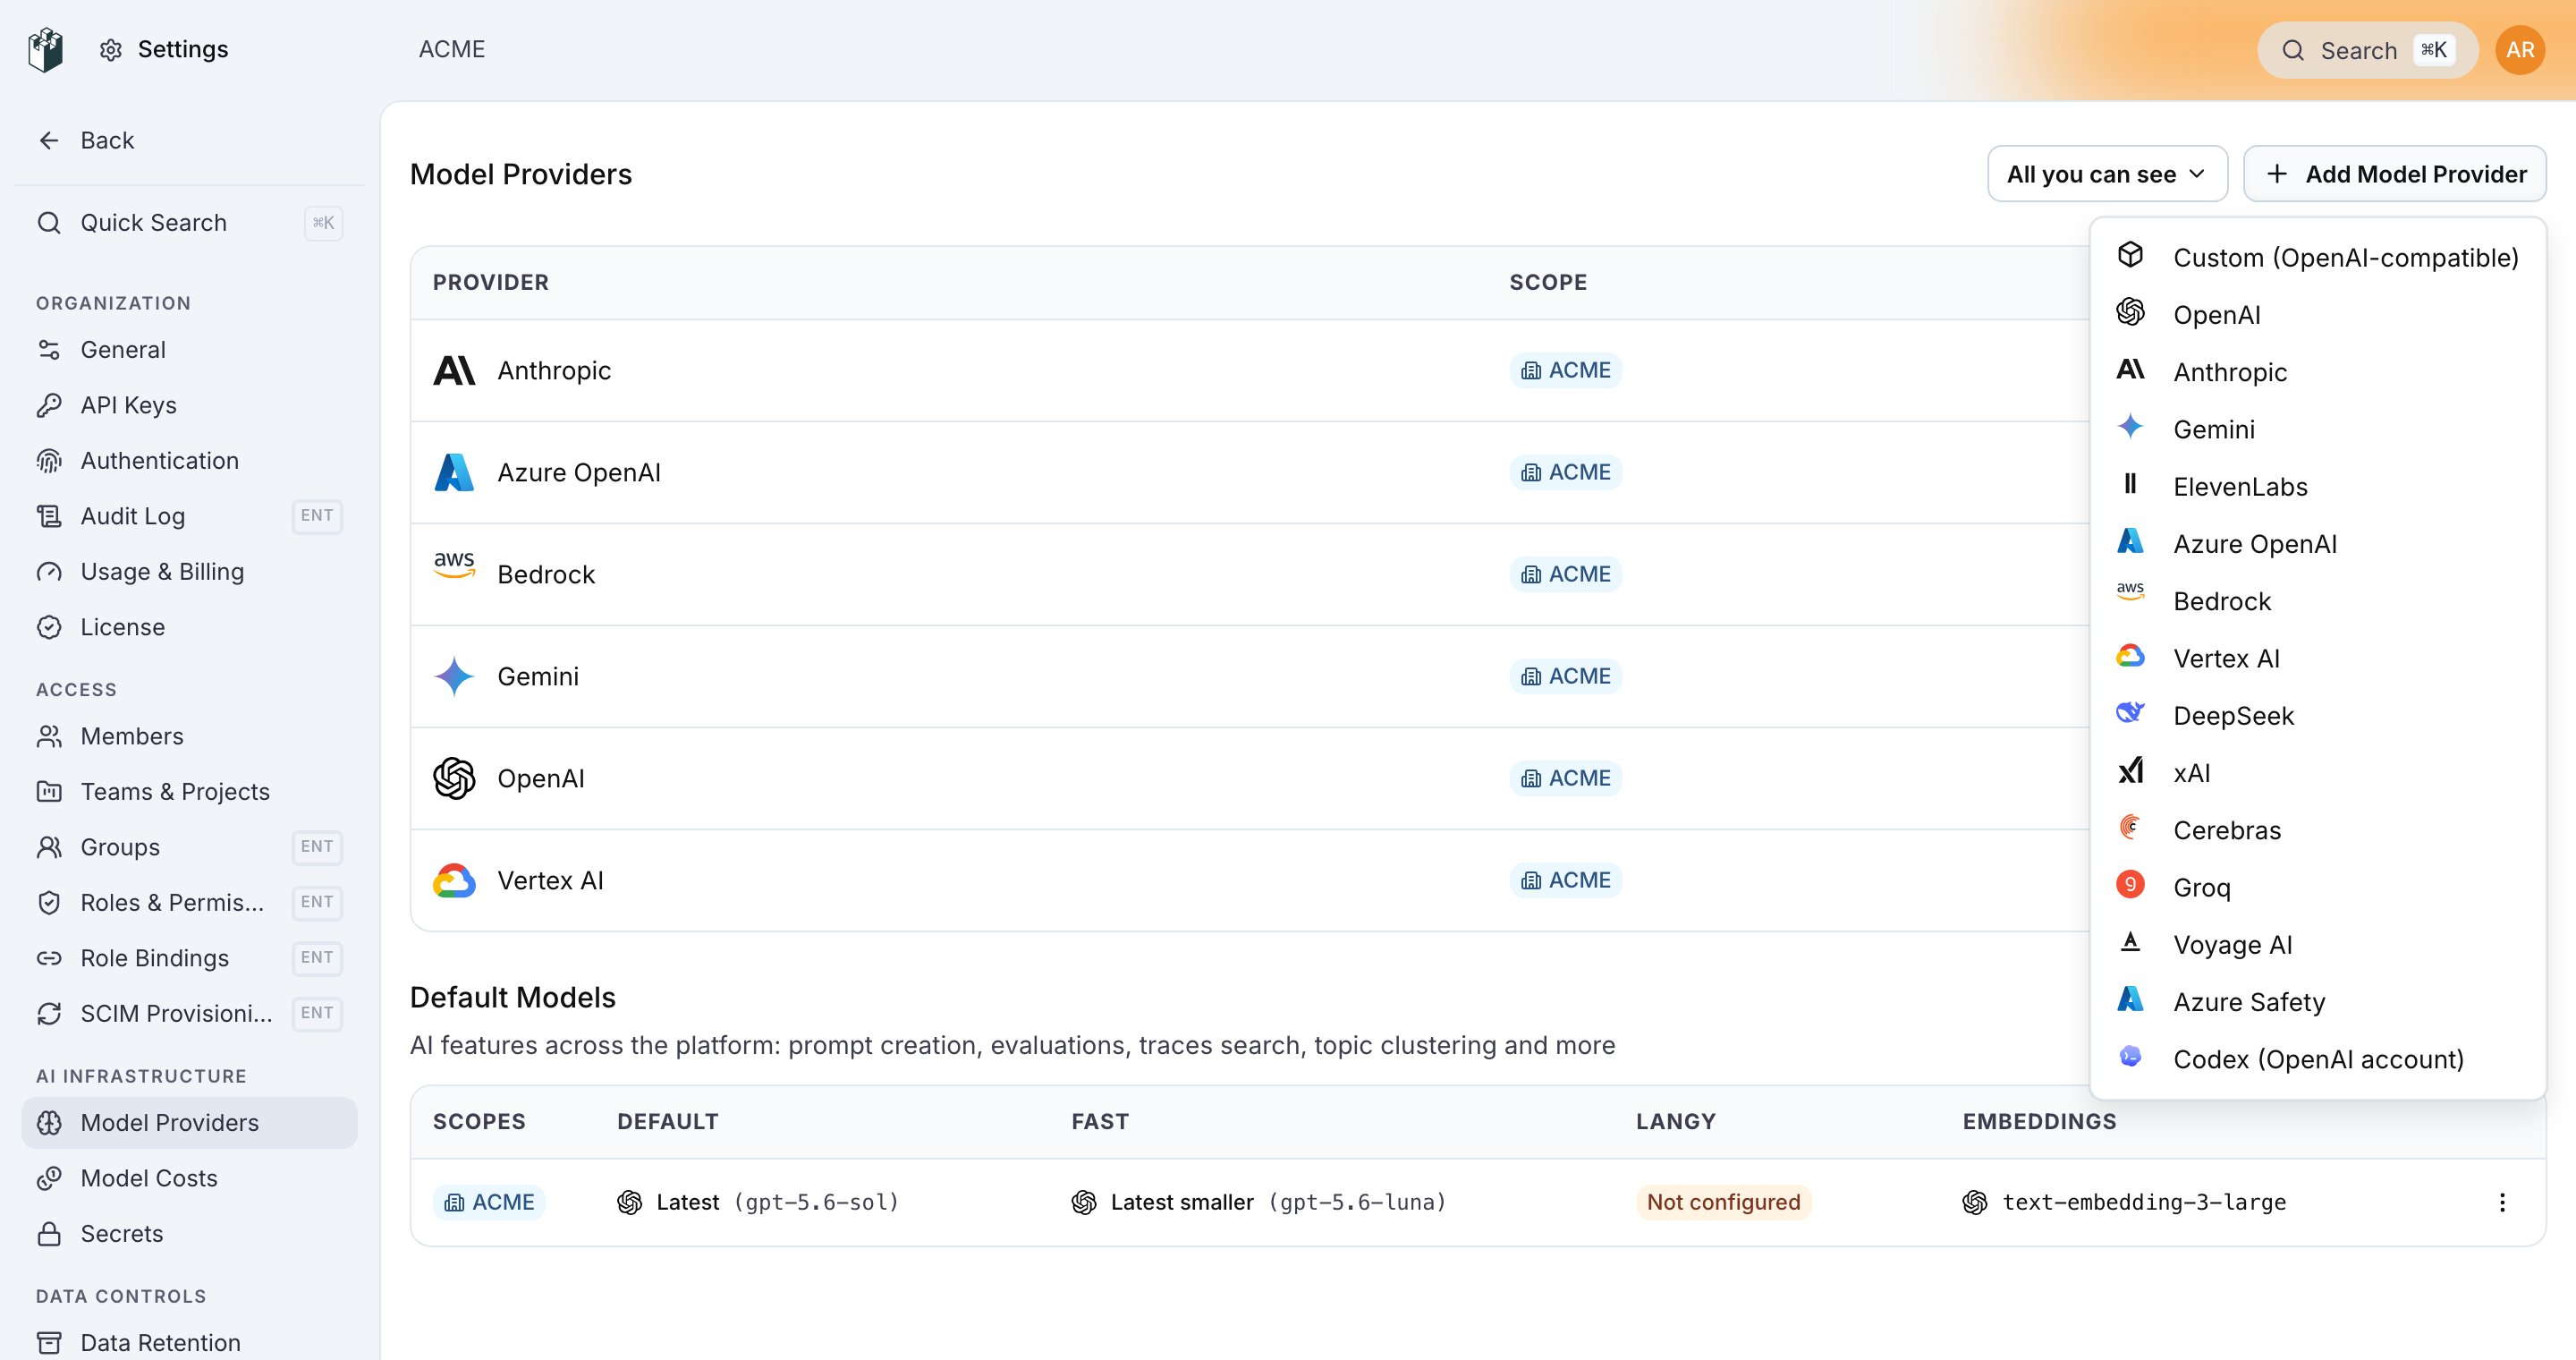Click the Teams & Projects icon

[49, 792]
